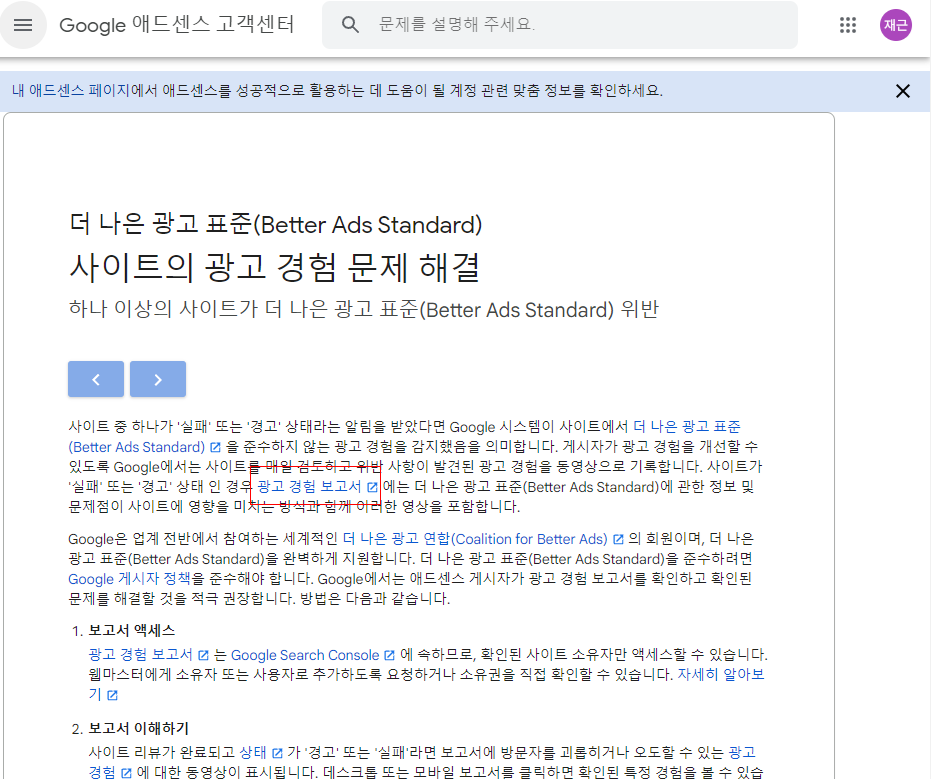The image size is (931, 779).
Task: Click the Google 애드센스 고객센터 logo title
Action: pos(177,25)
